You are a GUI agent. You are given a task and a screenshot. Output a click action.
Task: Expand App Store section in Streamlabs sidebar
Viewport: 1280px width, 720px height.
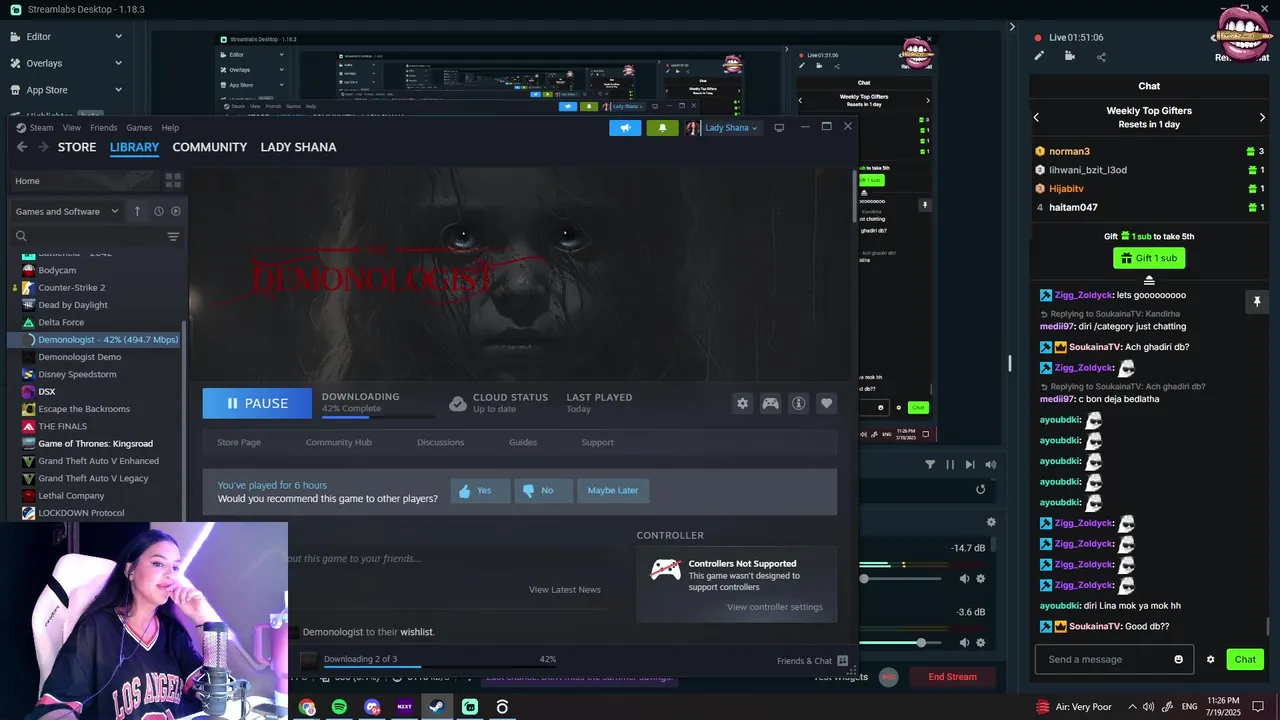coord(118,90)
